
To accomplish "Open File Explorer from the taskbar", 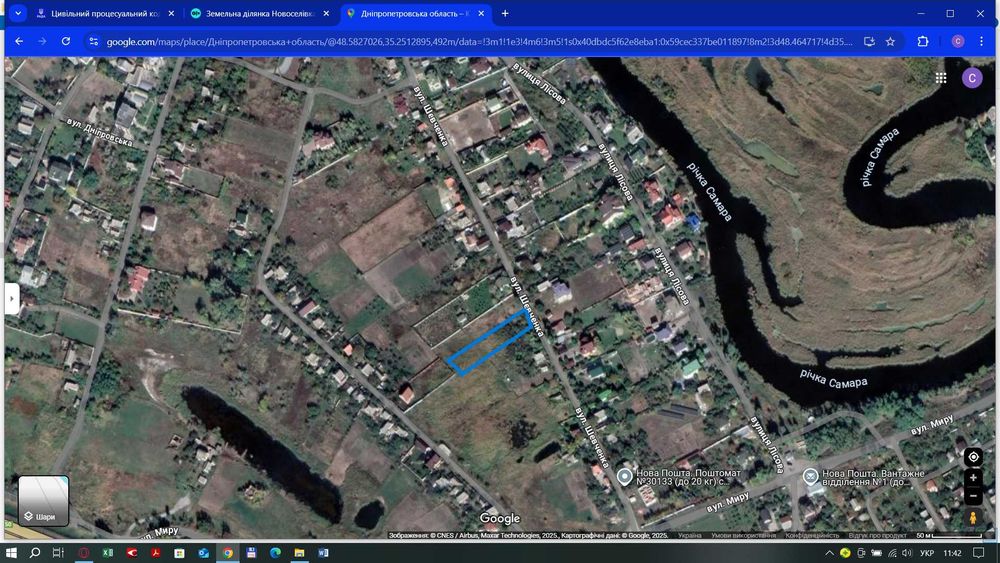I will 299,553.
